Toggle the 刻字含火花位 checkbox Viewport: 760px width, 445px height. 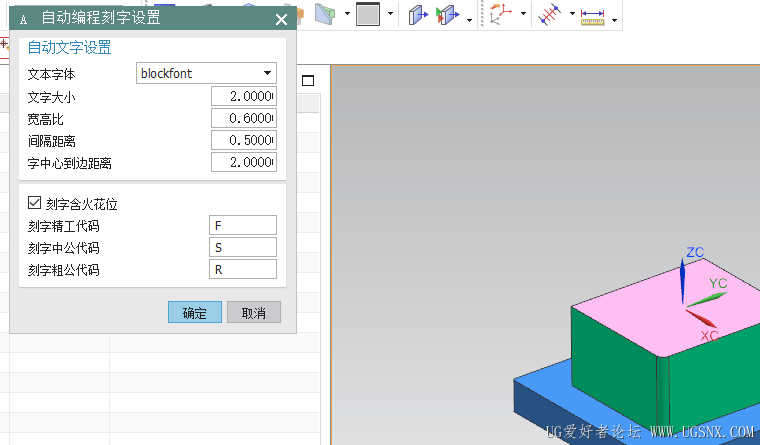(35, 203)
